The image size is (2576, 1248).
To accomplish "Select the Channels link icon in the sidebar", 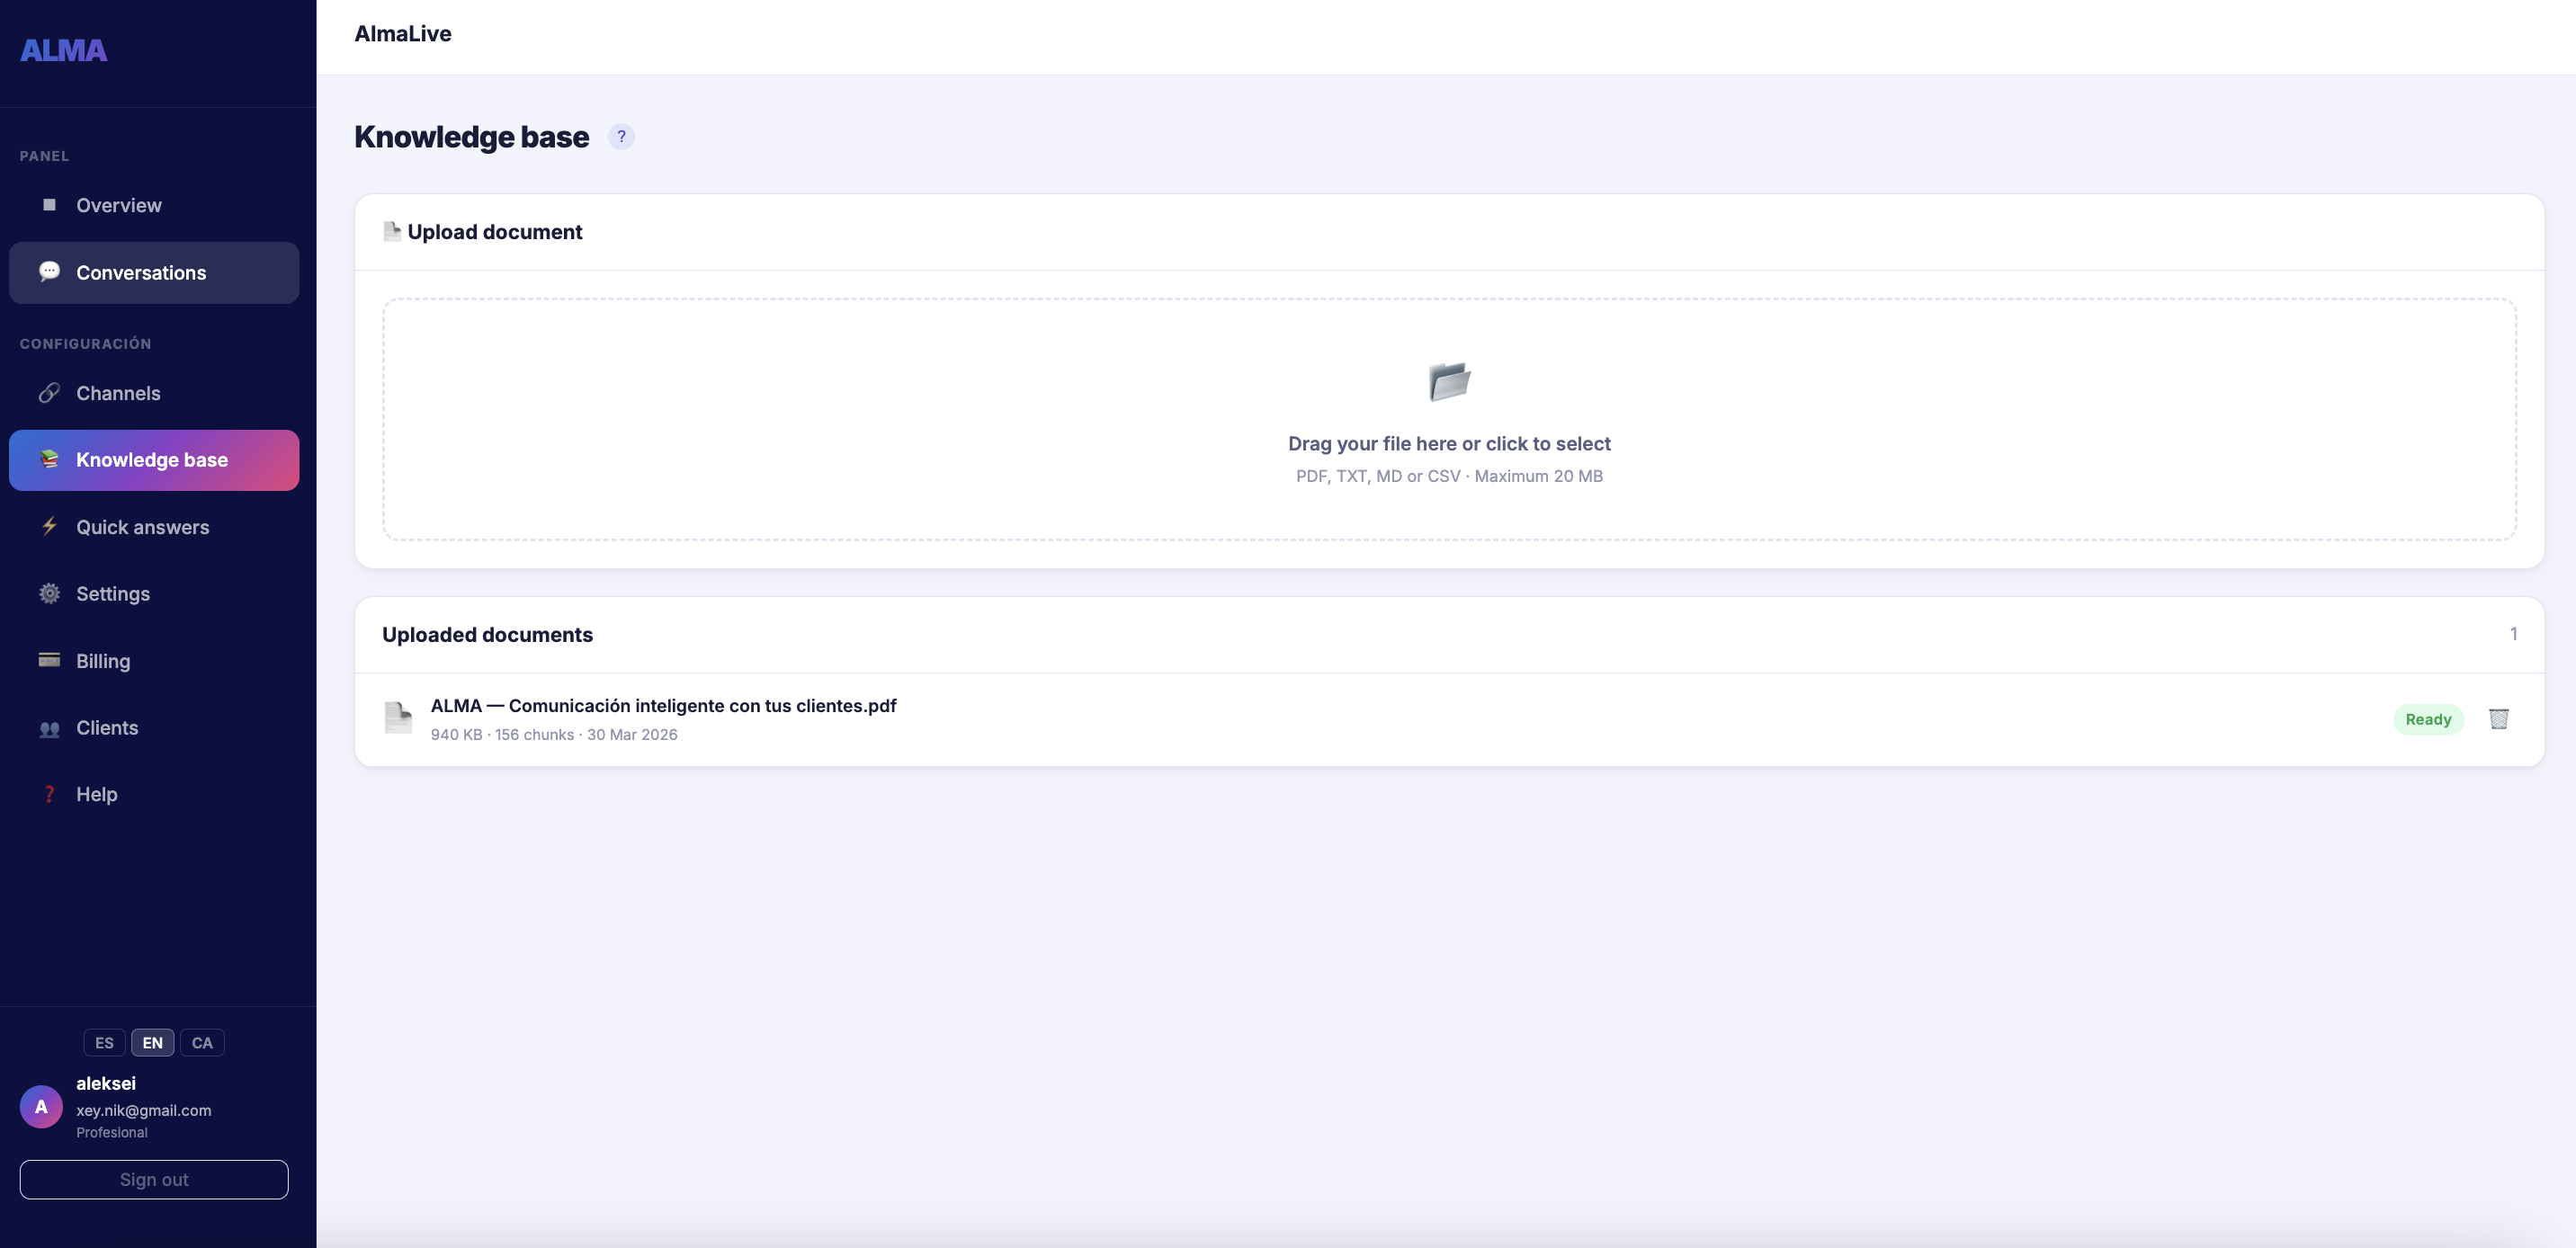I will pyautogui.click(x=49, y=393).
